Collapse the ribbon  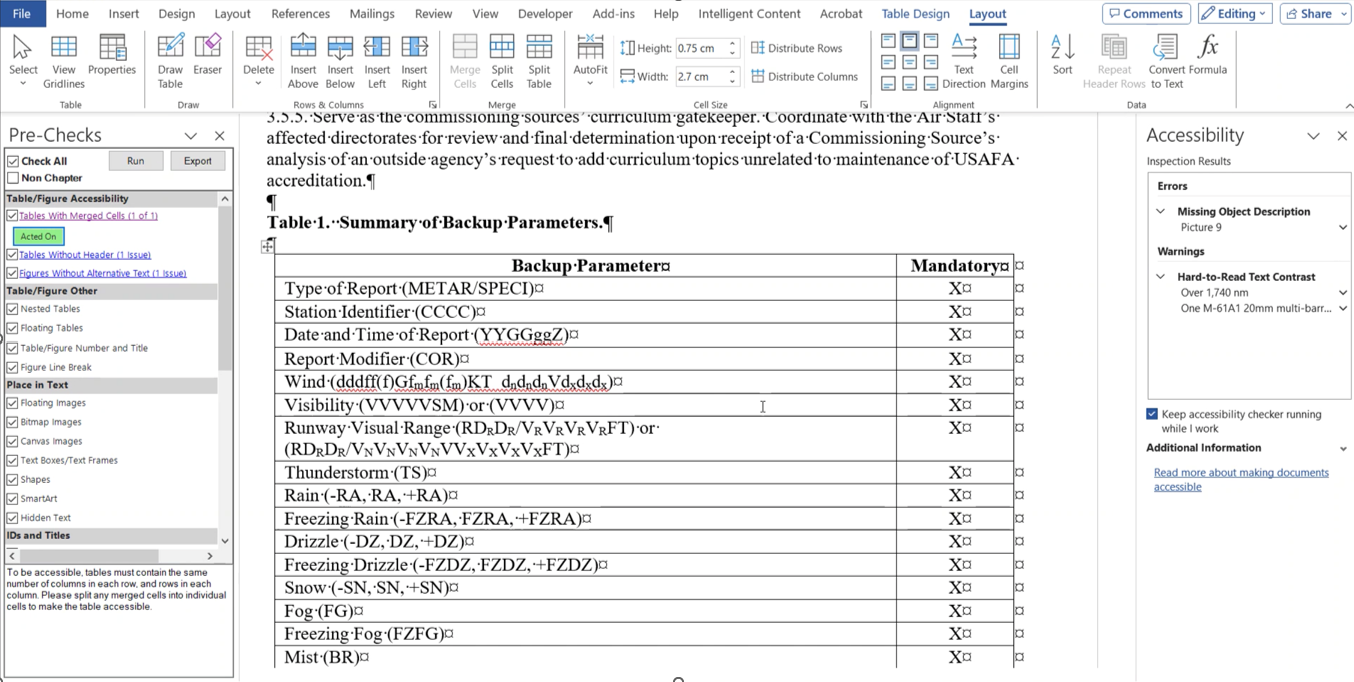pos(1348,105)
